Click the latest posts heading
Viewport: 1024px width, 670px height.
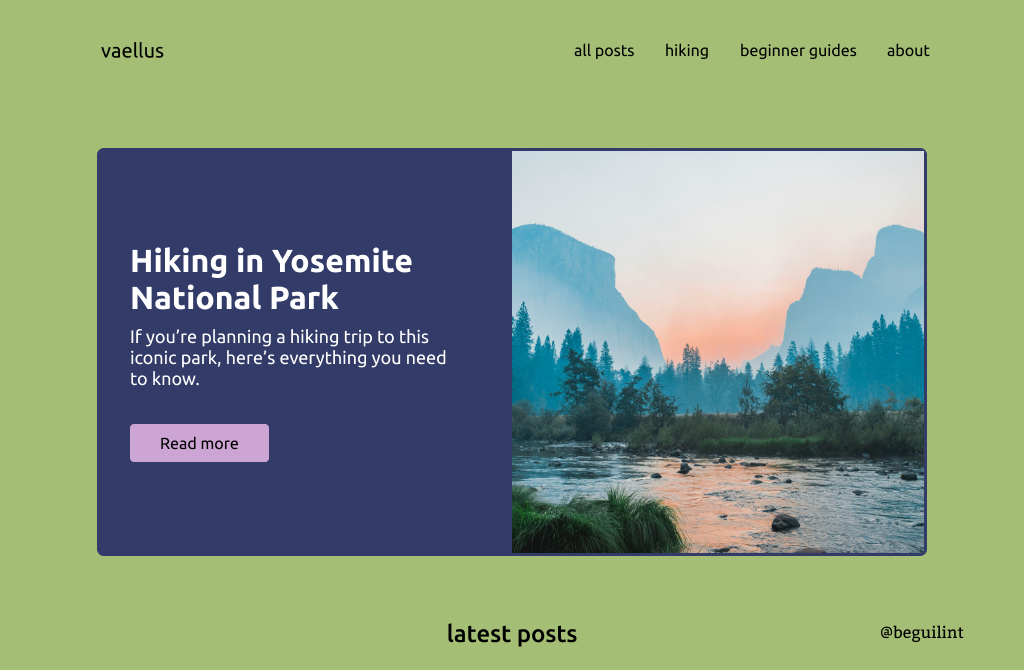click(x=512, y=634)
